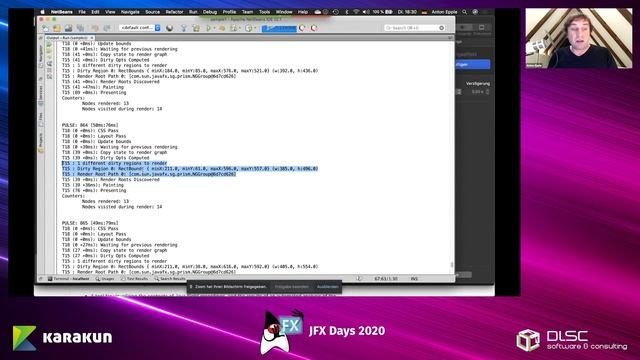640x360 pixels.
Task: Open the Navigate menu
Action: click(130, 12)
